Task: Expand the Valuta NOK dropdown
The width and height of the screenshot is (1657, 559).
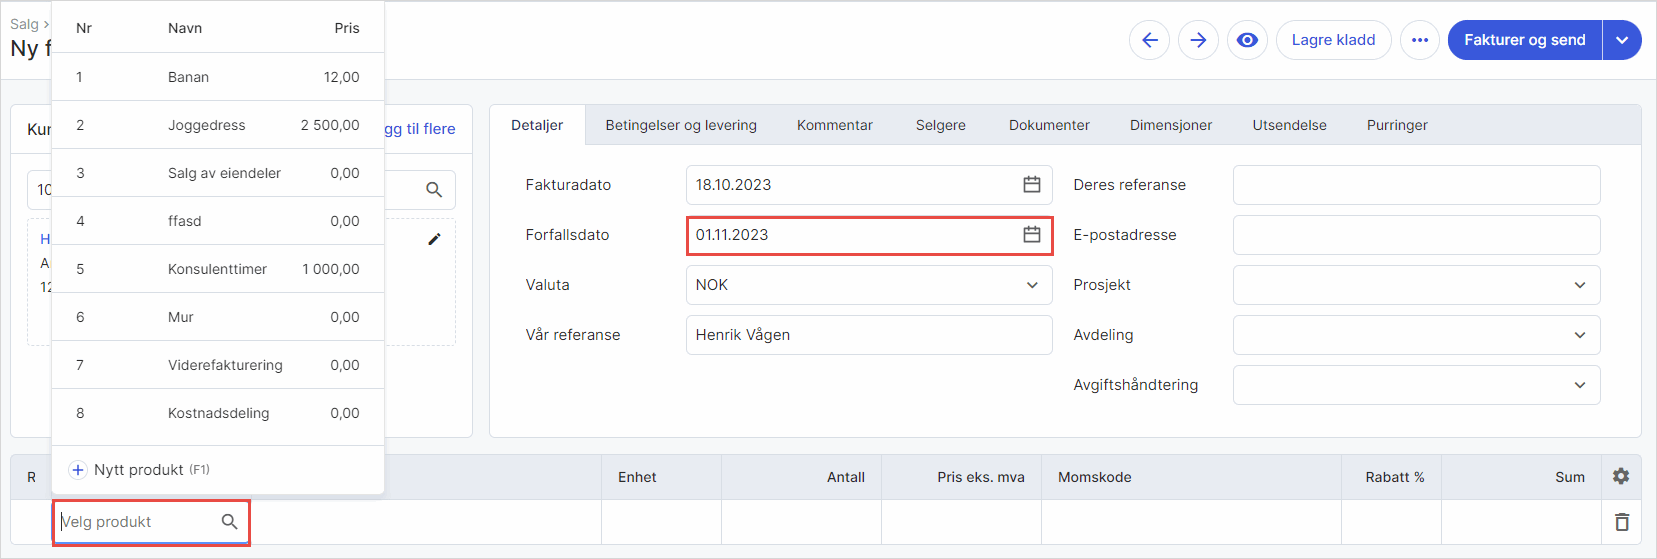Action: (x=1032, y=285)
